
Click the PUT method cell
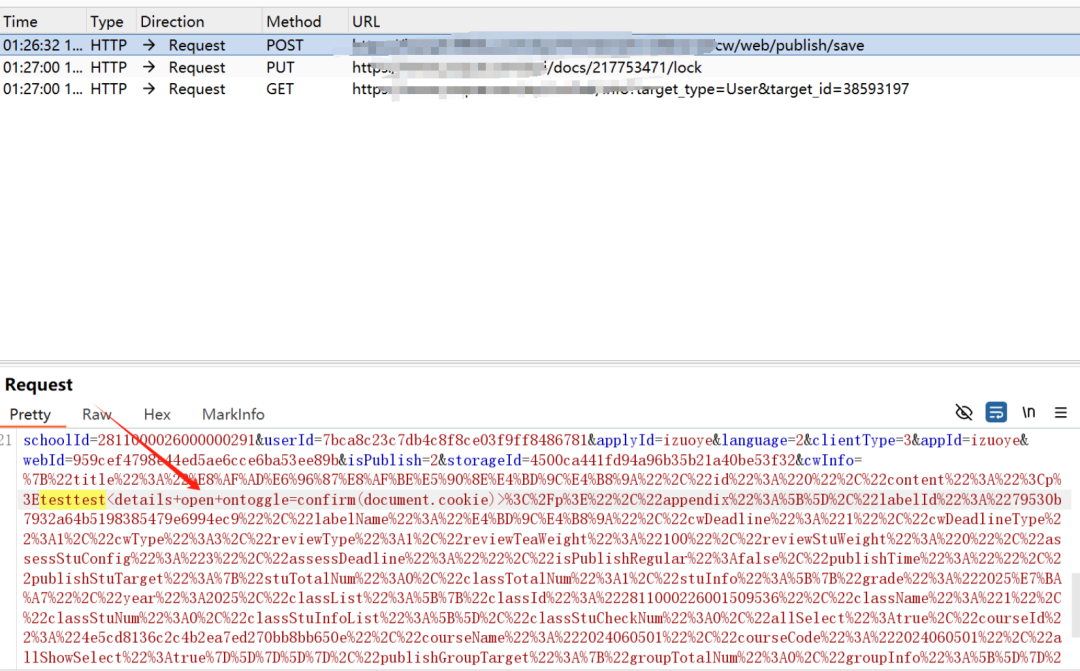pos(280,68)
